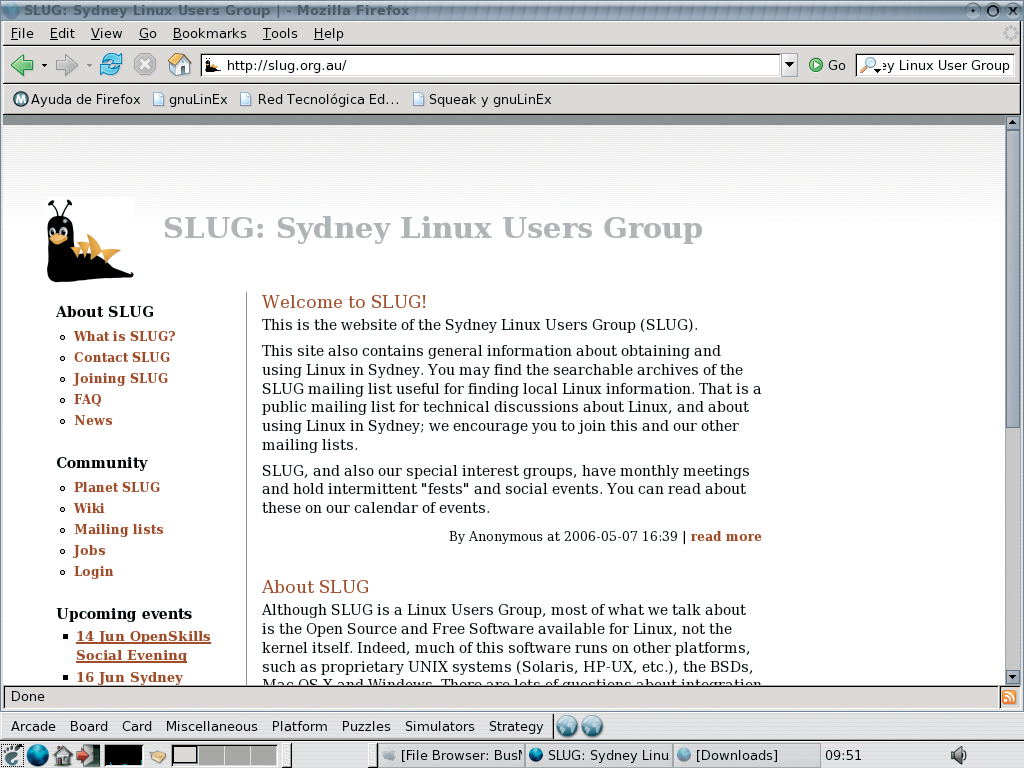Open the Simulators games menu
The width and height of the screenshot is (1024, 768).
click(440, 726)
